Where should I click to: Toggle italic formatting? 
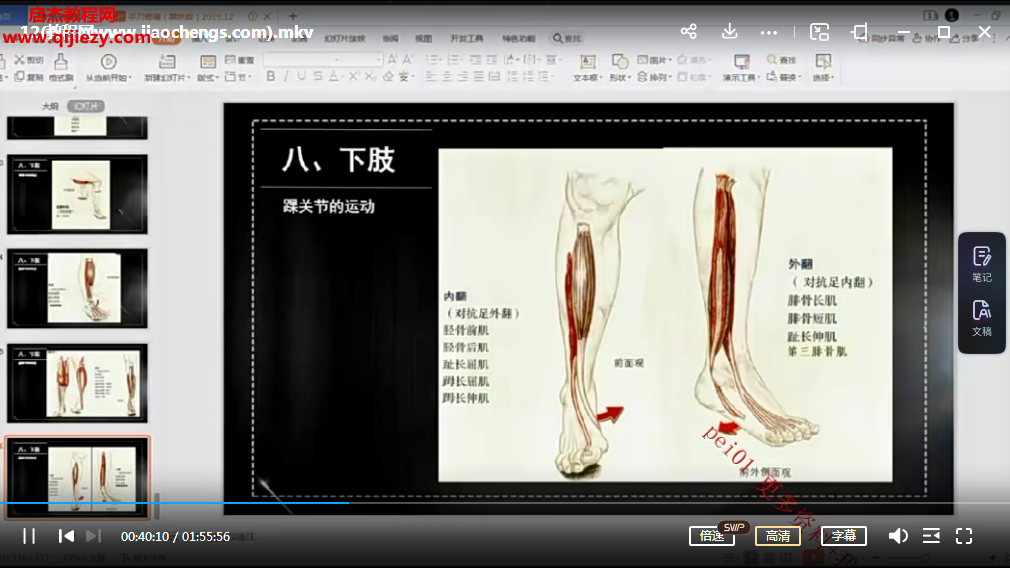[286, 77]
